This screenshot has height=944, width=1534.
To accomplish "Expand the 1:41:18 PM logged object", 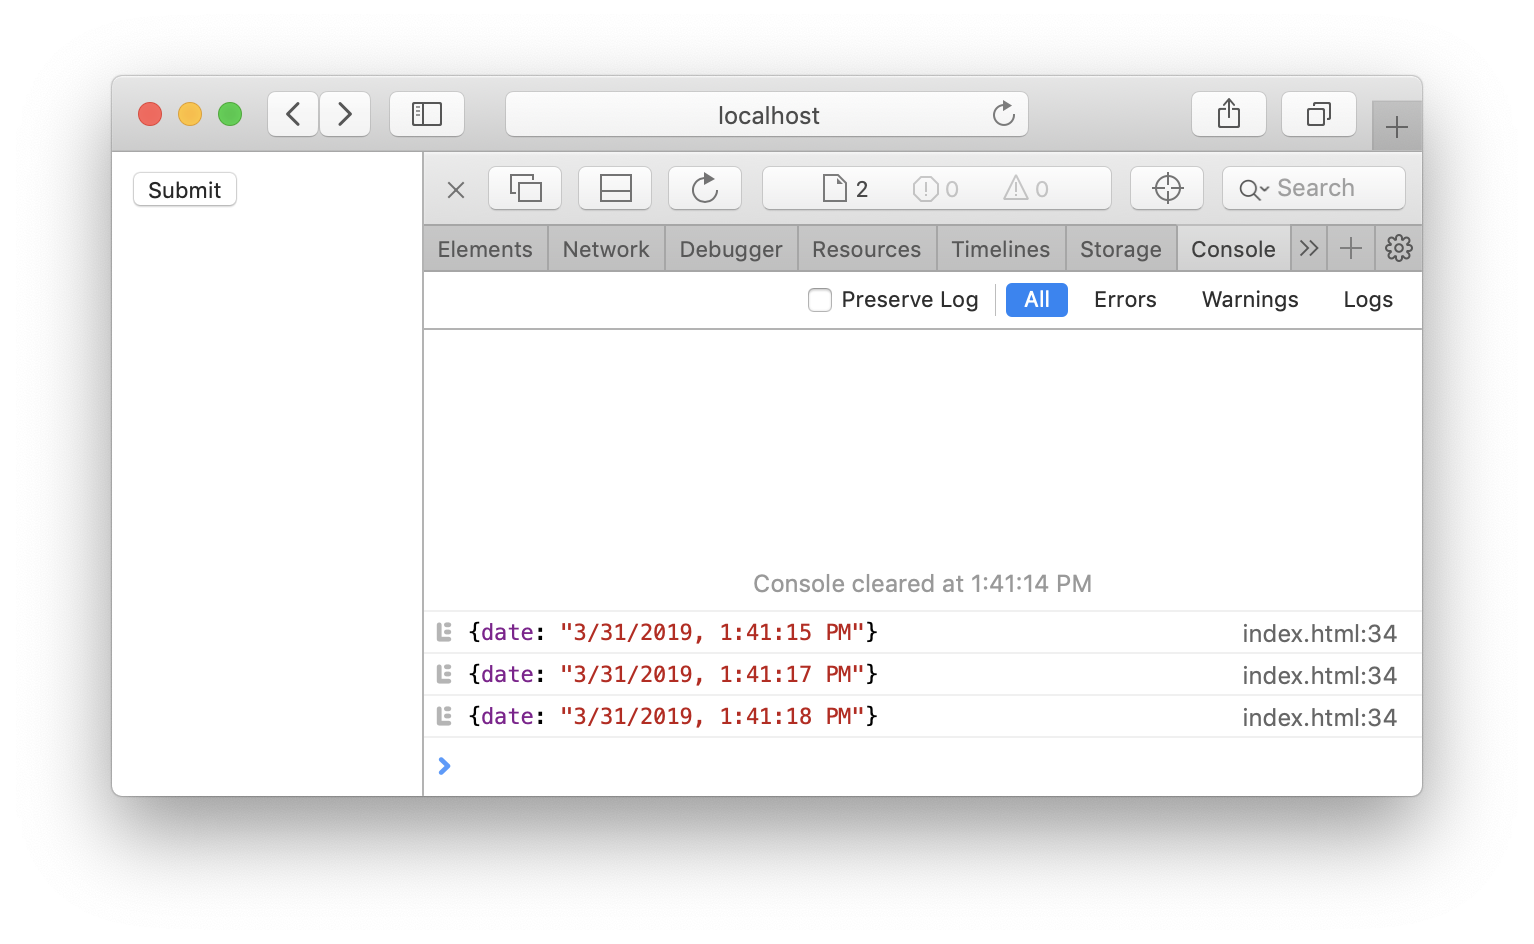I will 445,716.
